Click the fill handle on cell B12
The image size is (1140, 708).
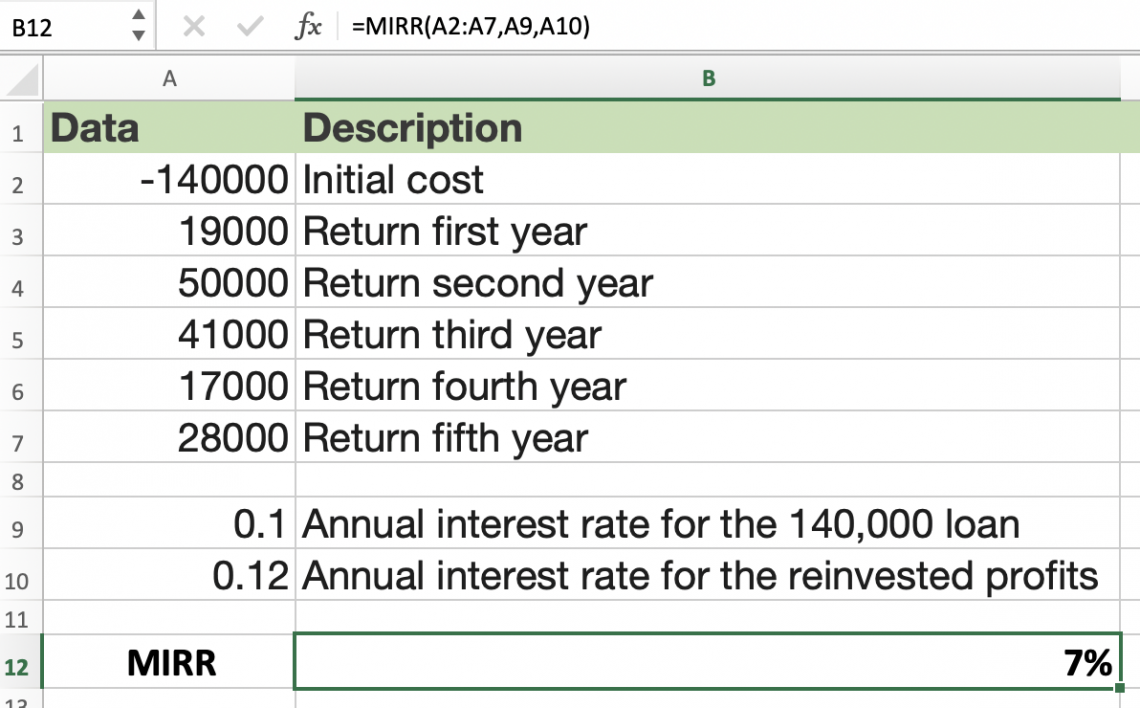pos(1119,688)
